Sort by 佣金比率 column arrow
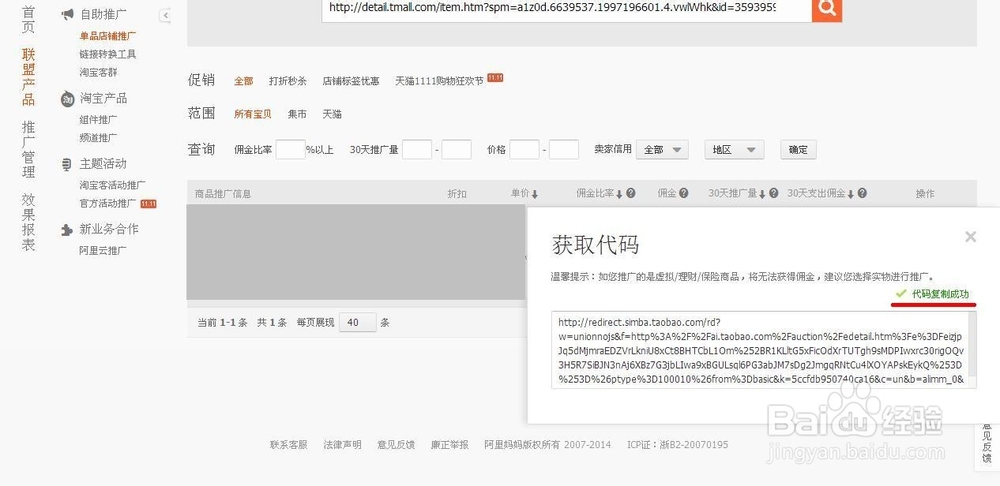The width and height of the screenshot is (1000, 486). coord(619,194)
